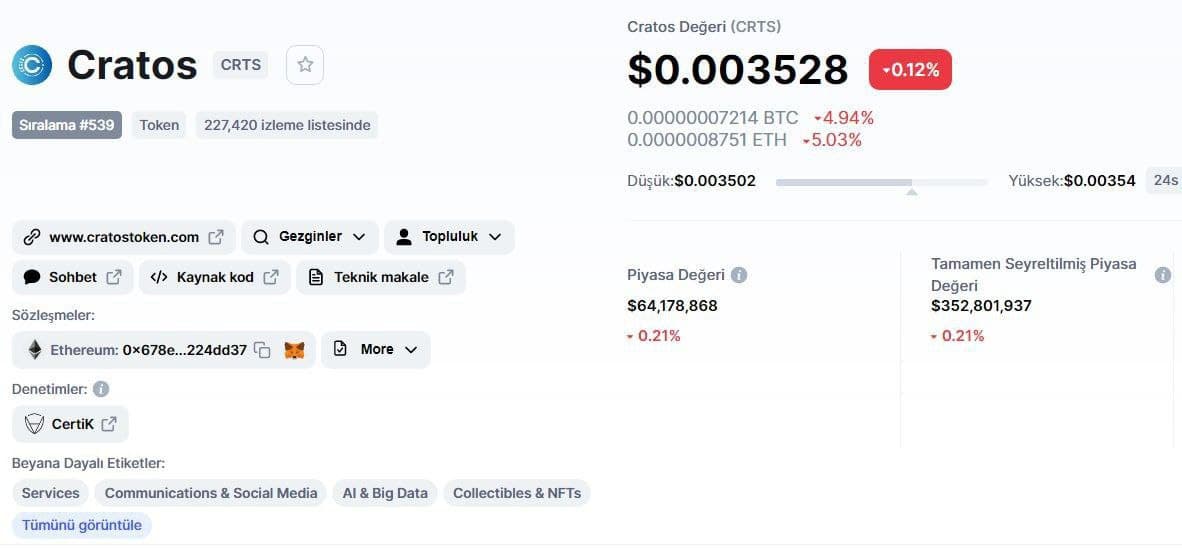The width and height of the screenshot is (1182, 548).
Task: Open the Kaynak kod link
Action: point(215,277)
